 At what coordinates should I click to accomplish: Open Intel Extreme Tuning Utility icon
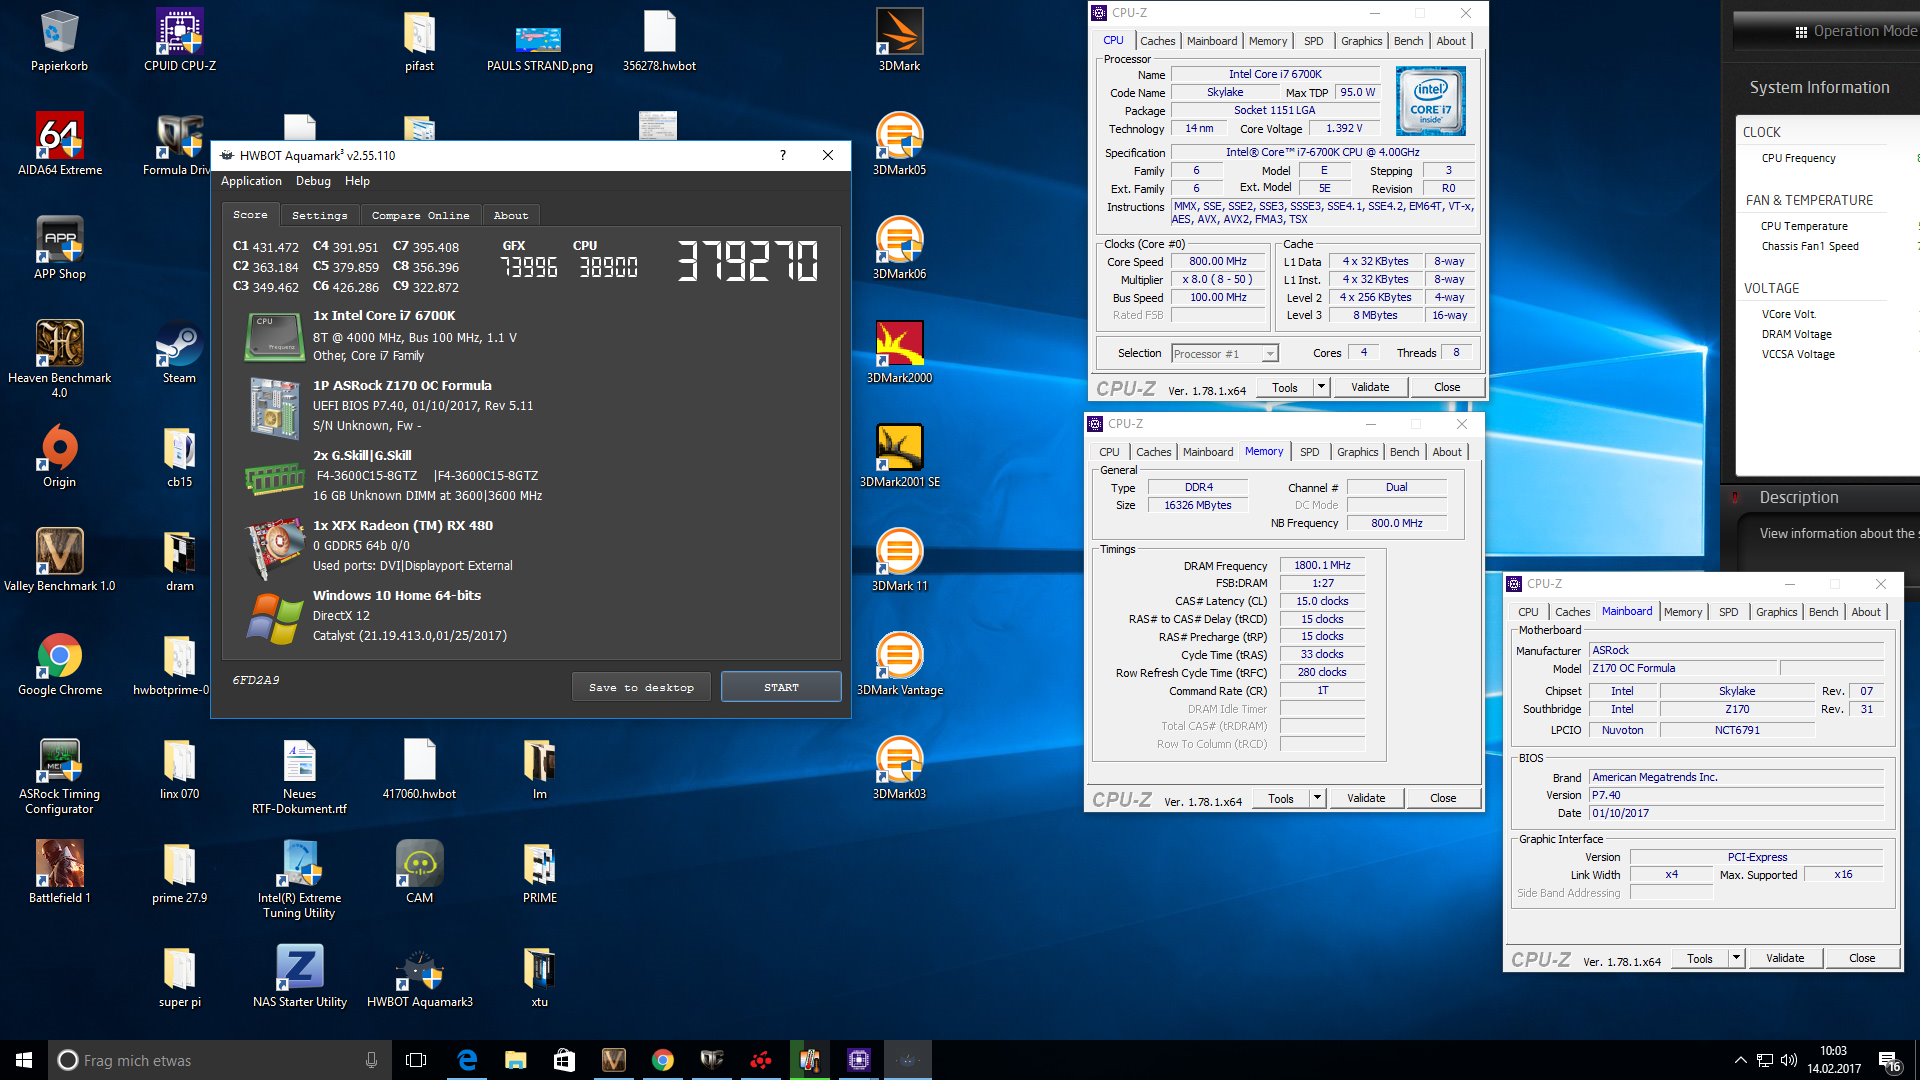tap(300, 880)
